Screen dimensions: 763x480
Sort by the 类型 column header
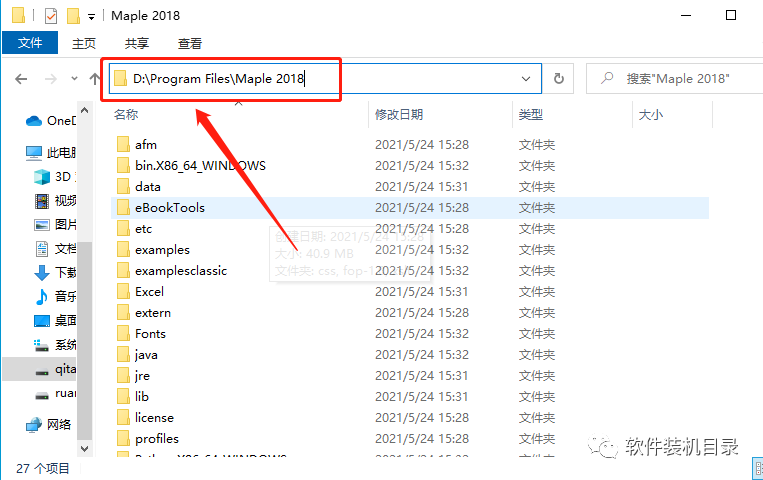point(530,115)
